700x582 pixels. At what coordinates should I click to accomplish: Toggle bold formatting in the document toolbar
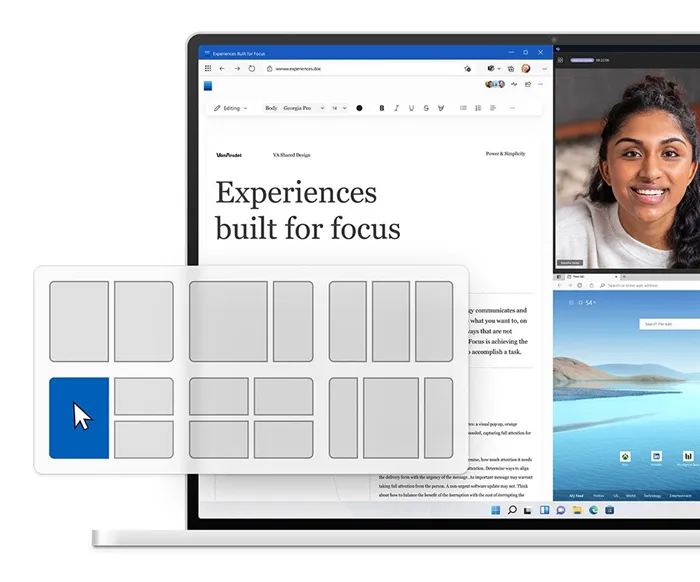(381, 108)
